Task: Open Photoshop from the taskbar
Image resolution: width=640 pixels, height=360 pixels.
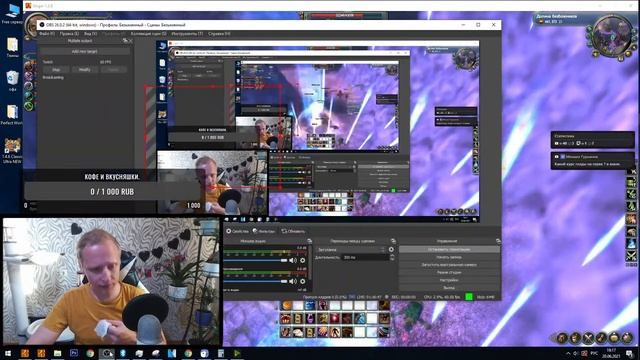Action: (x=74, y=353)
